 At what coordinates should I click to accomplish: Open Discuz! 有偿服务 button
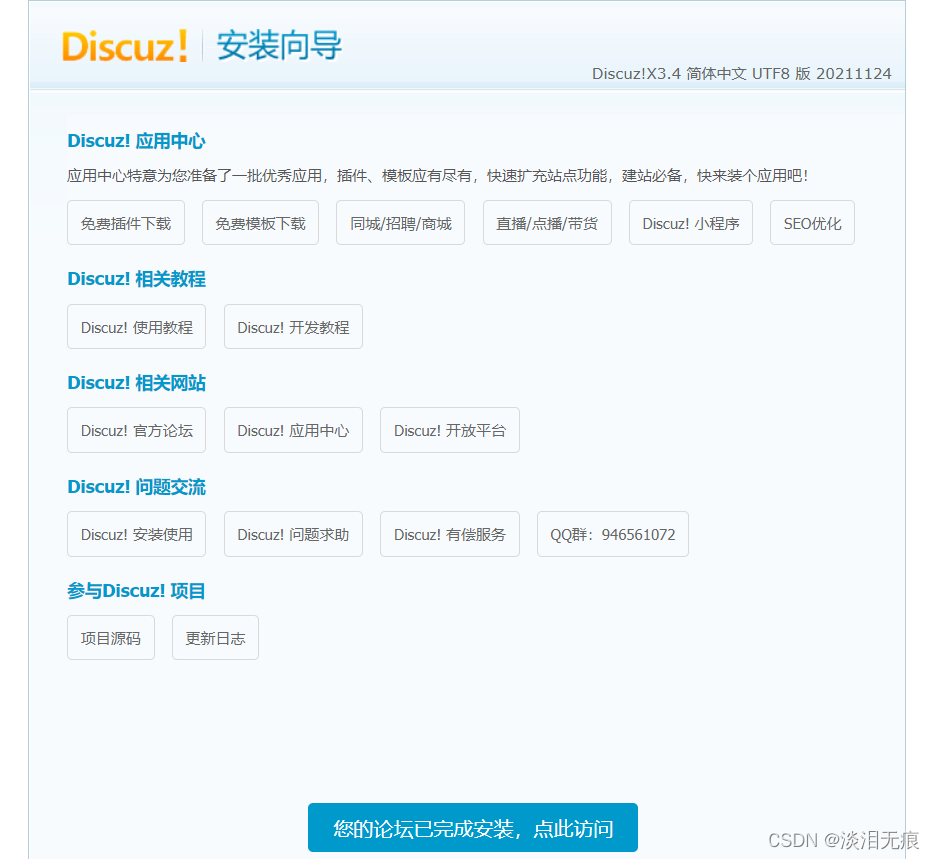point(450,534)
